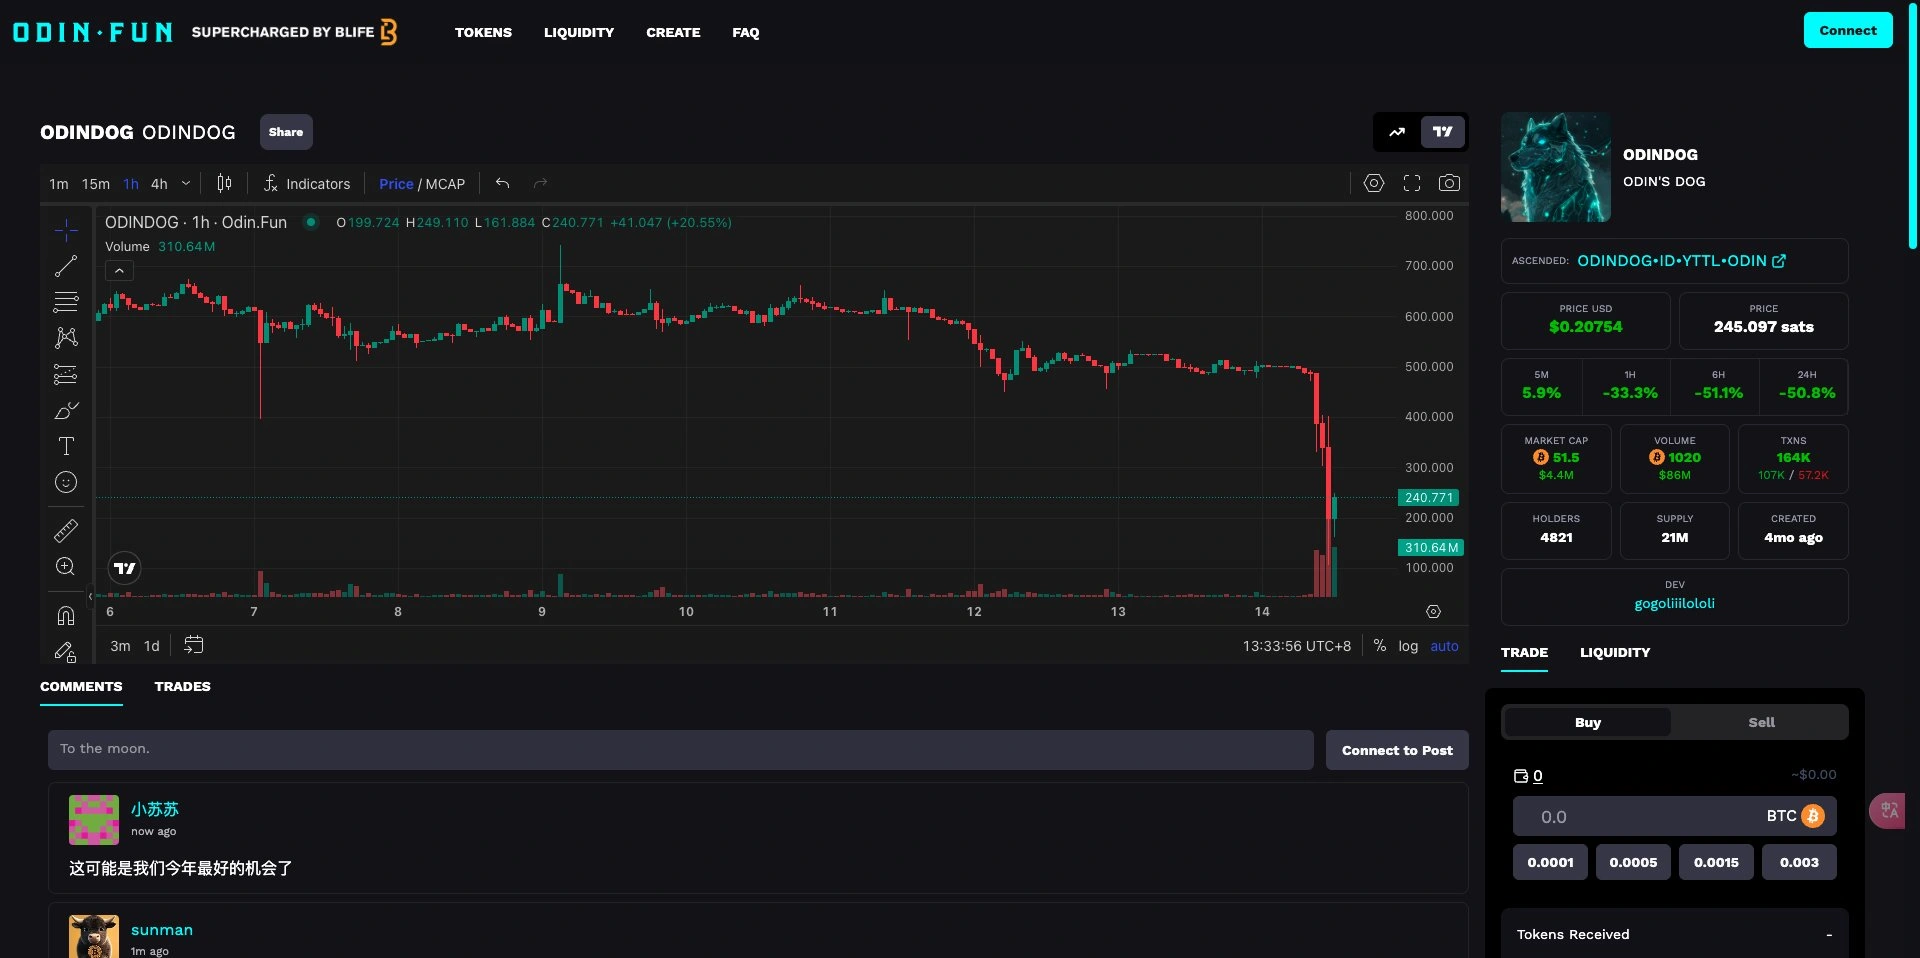Select the COMMENTS tab
Image resolution: width=1920 pixels, height=958 pixels.
coord(81,686)
